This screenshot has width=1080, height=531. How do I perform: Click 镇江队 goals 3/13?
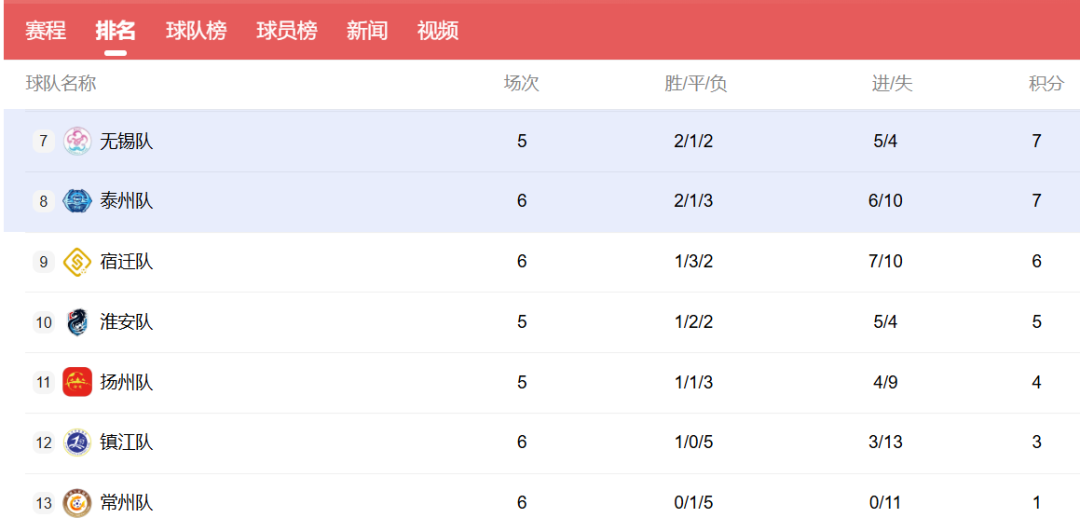[x=885, y=442]
